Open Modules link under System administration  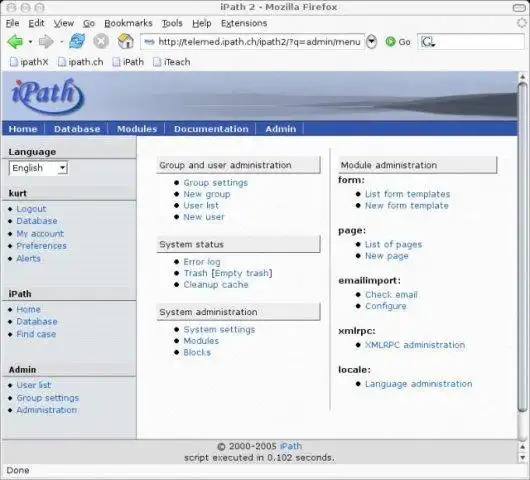click(201, 341)
